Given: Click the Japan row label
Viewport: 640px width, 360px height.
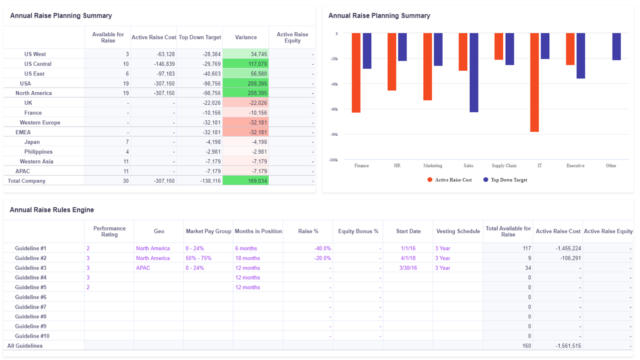Looking at the screenshot, I should [32, 142].
